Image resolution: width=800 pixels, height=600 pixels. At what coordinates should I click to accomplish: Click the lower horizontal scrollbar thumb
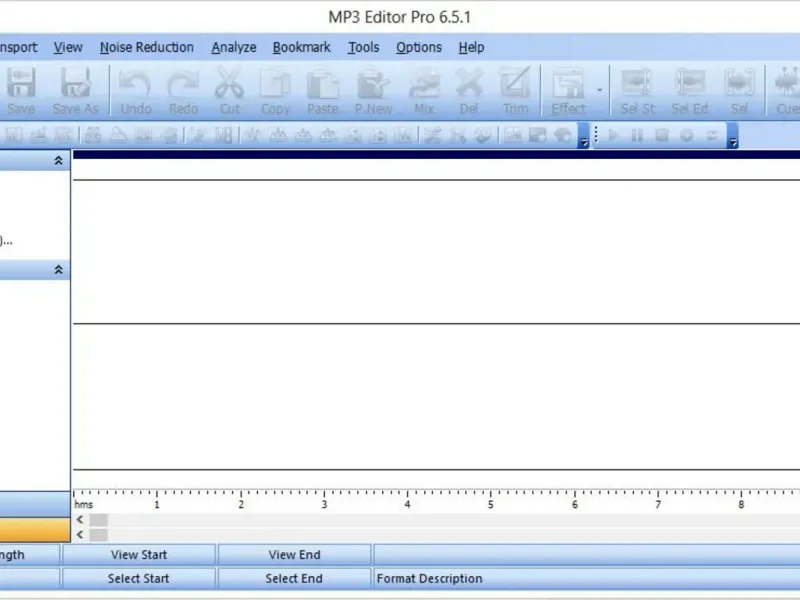98,535
